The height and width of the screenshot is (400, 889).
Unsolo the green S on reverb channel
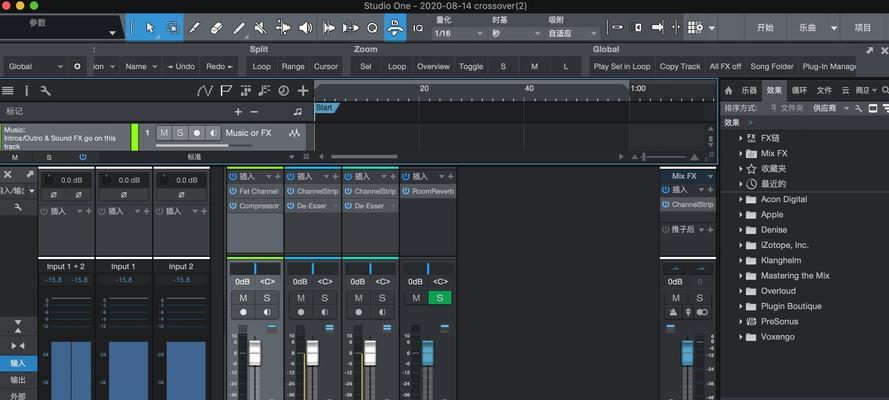pos(440,298)
